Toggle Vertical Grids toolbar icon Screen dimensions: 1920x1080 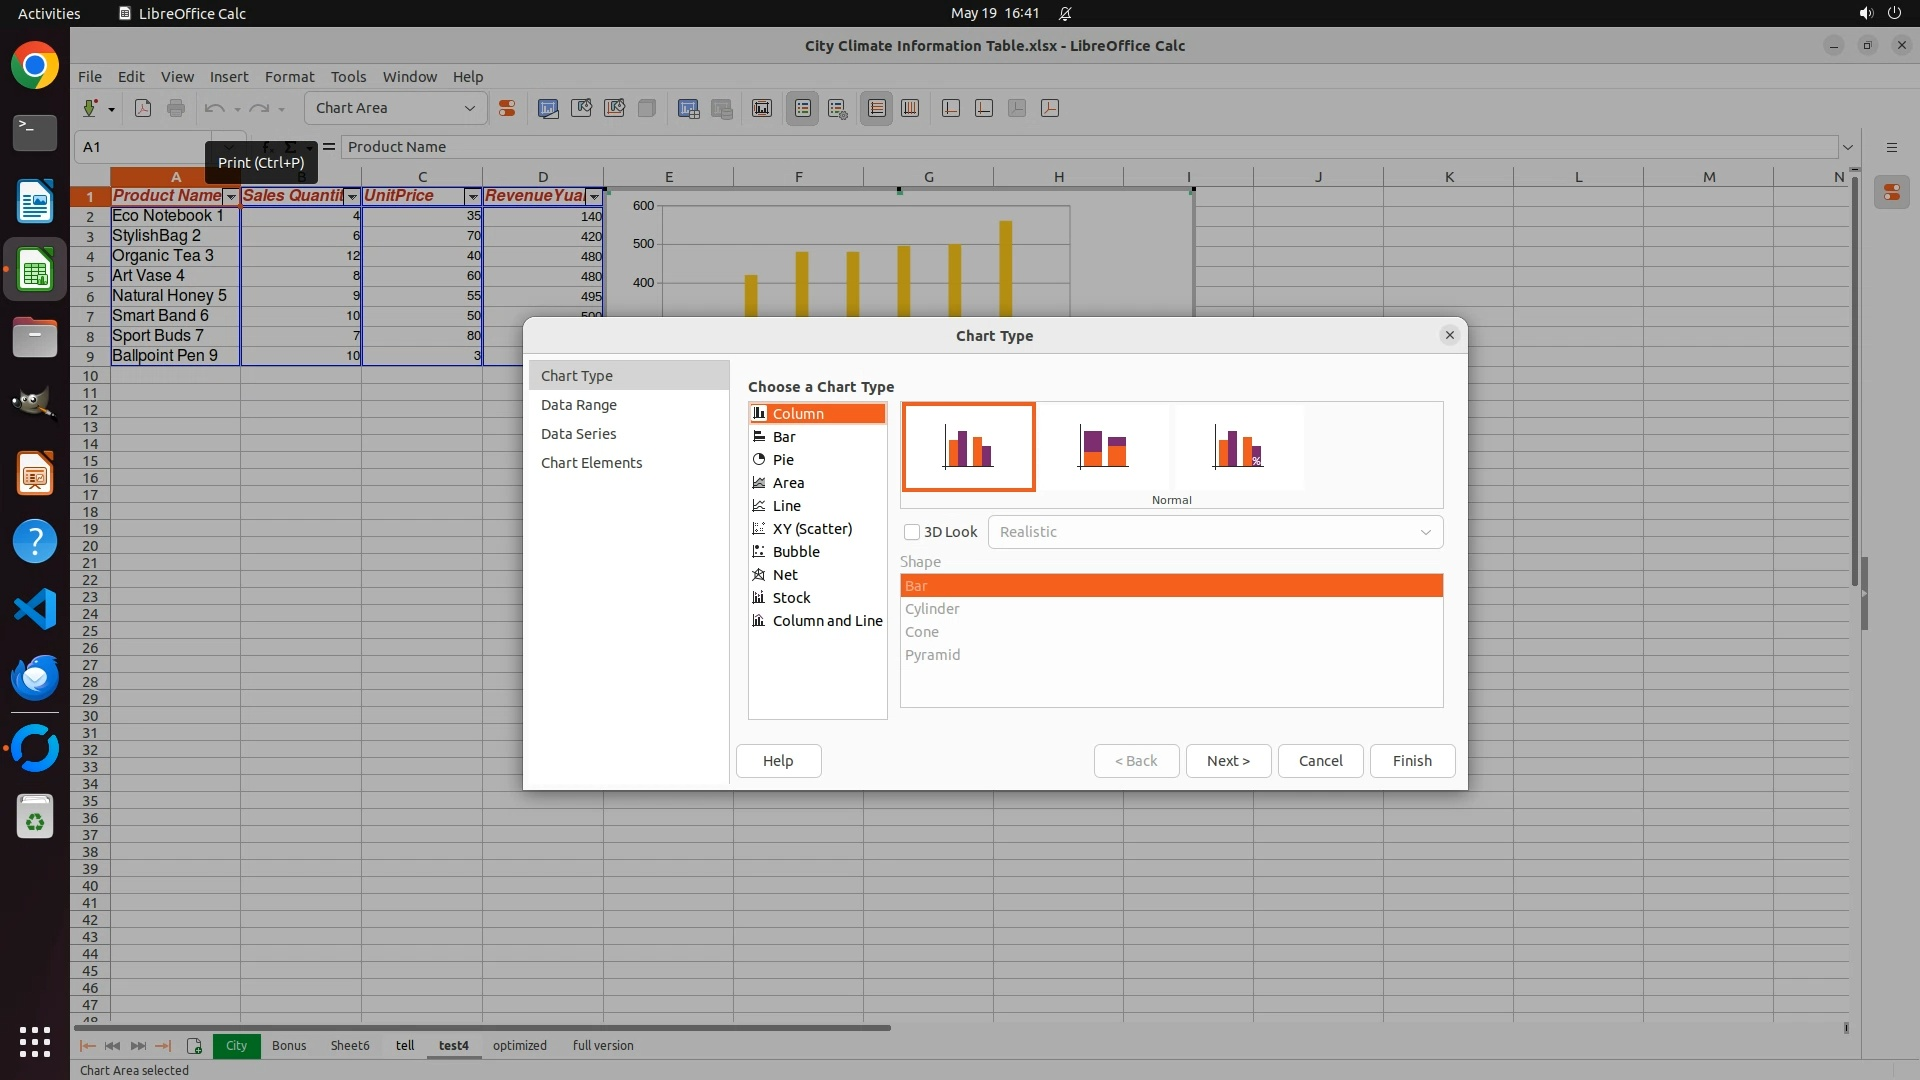click(x=910, y=108)
